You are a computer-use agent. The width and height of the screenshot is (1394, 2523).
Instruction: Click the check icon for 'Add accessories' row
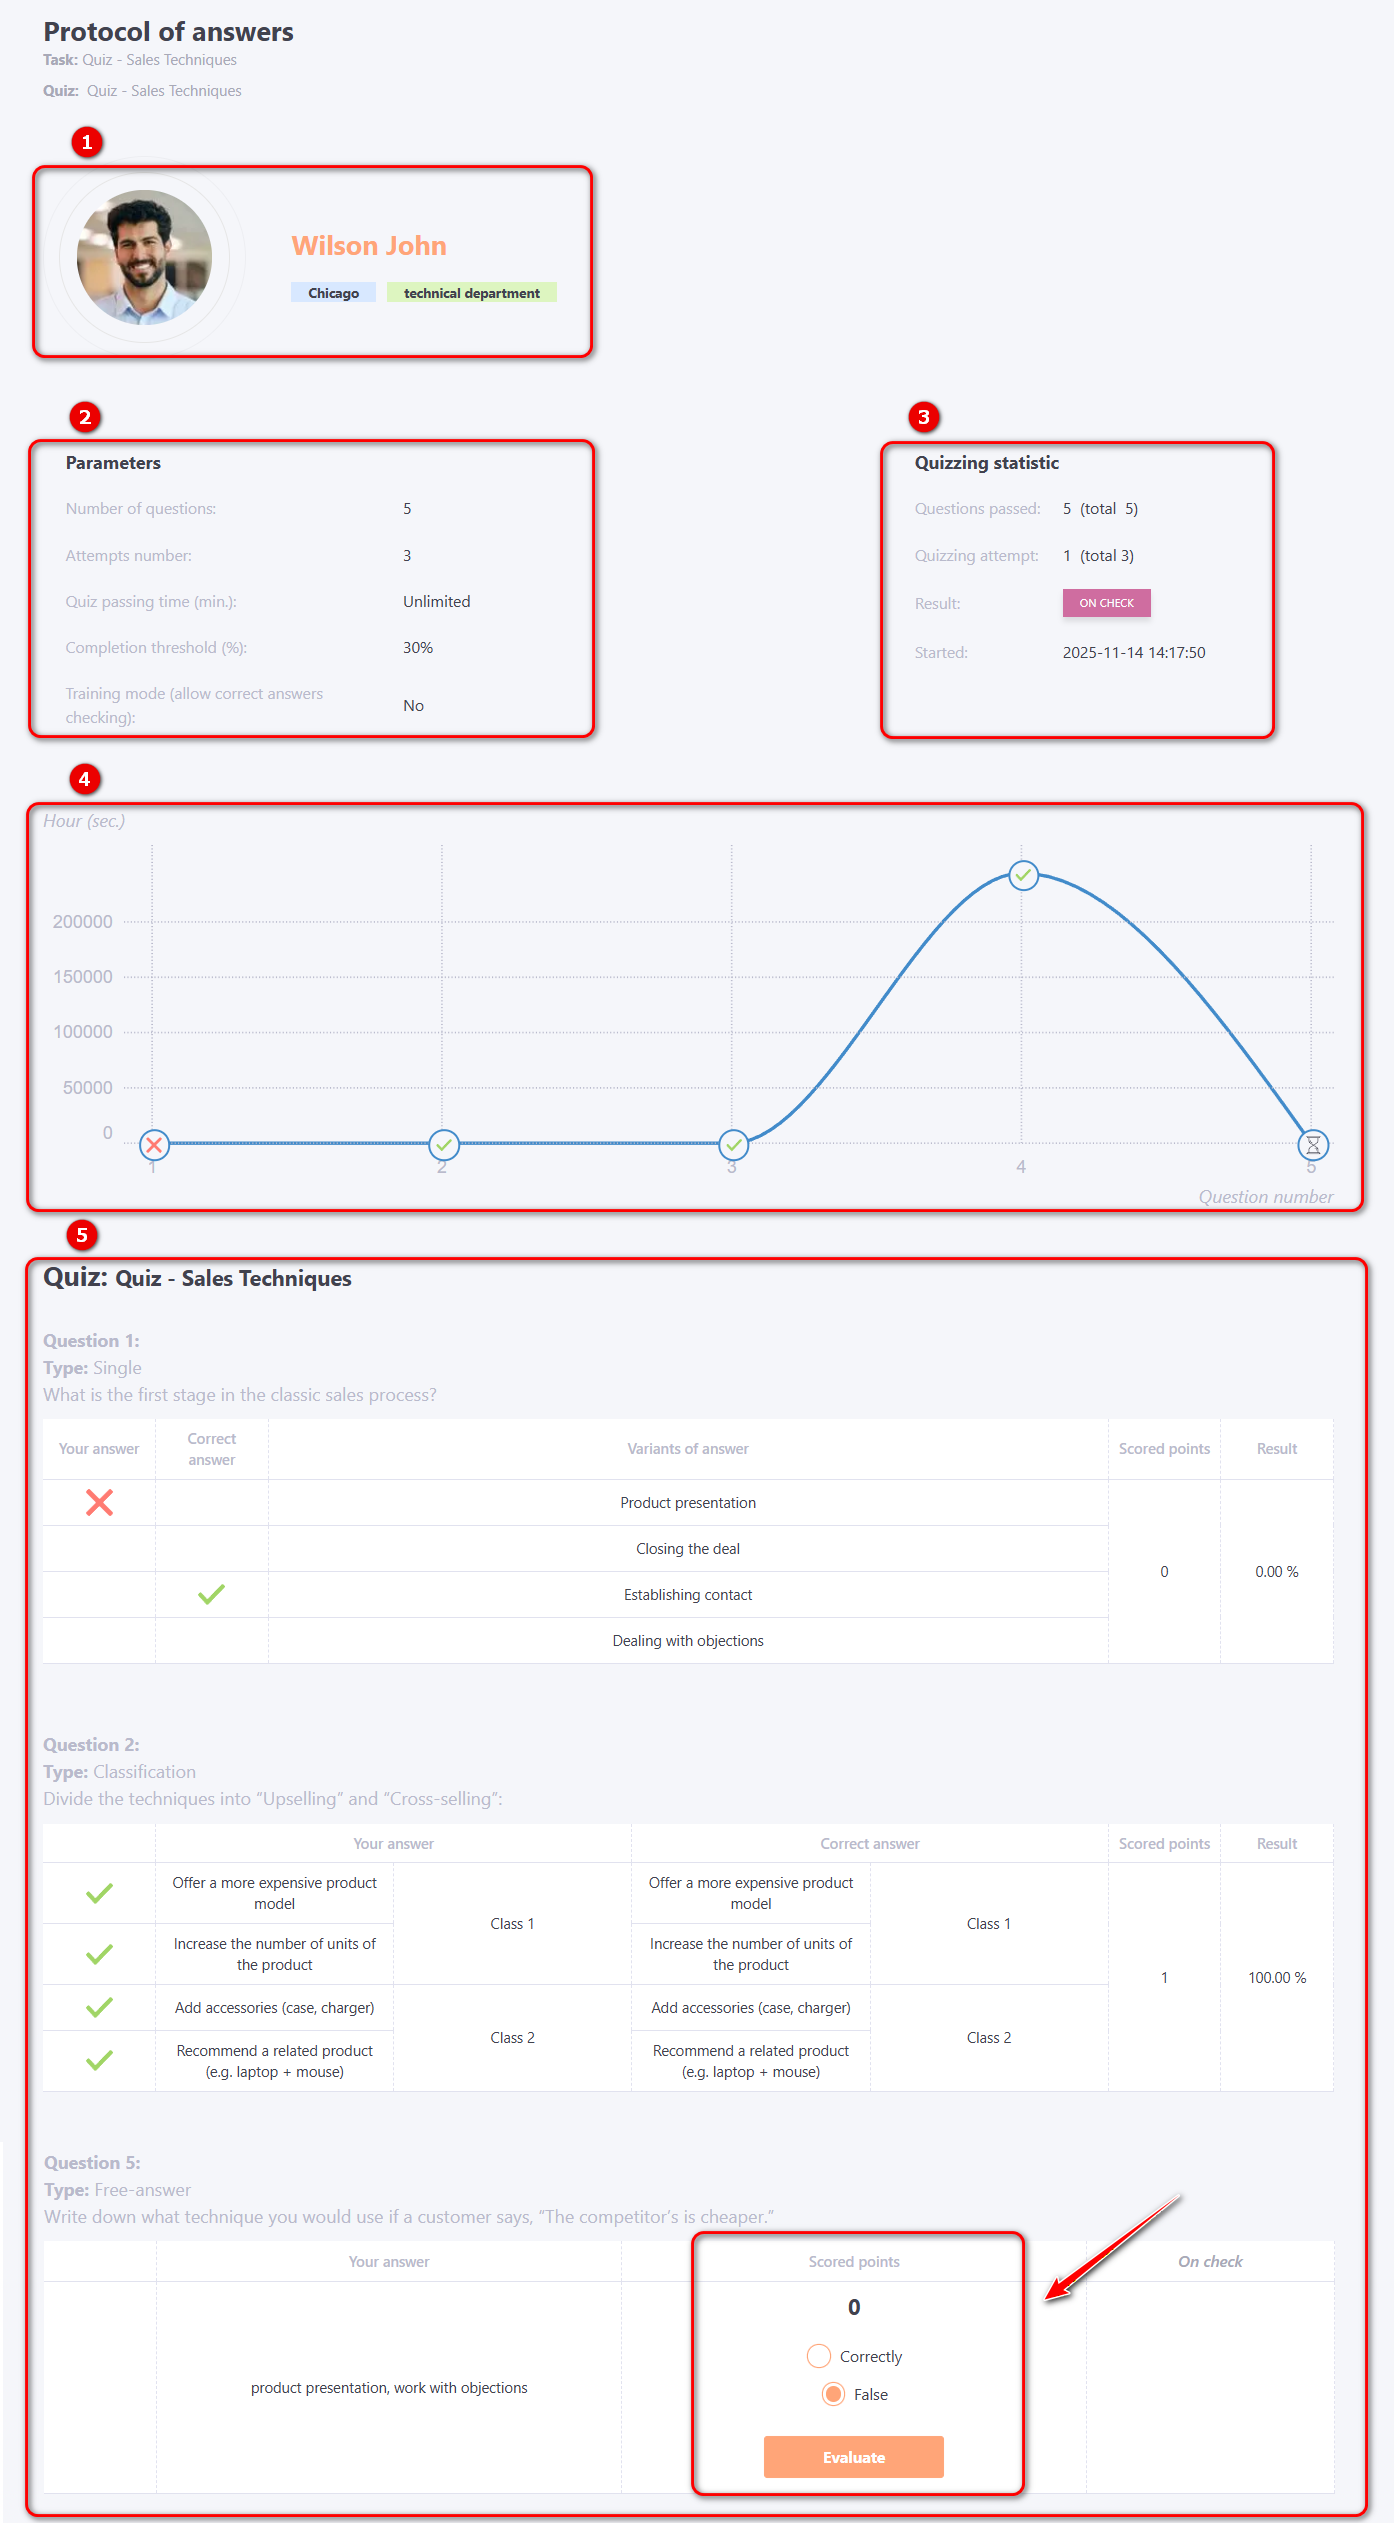99,2007
